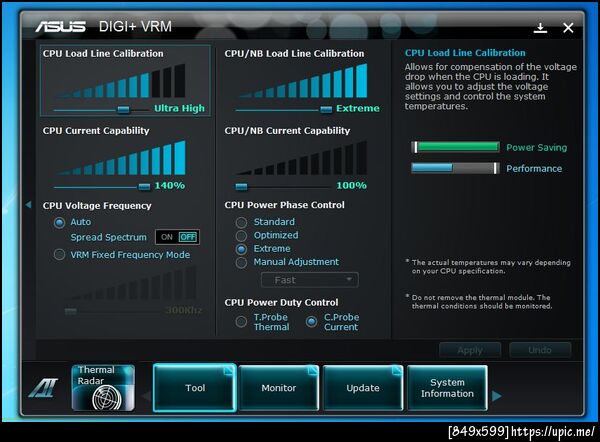Click the CPU/NB Current Capability bar graph
Screen dimensions: 600x442
[x=303, y=158]
